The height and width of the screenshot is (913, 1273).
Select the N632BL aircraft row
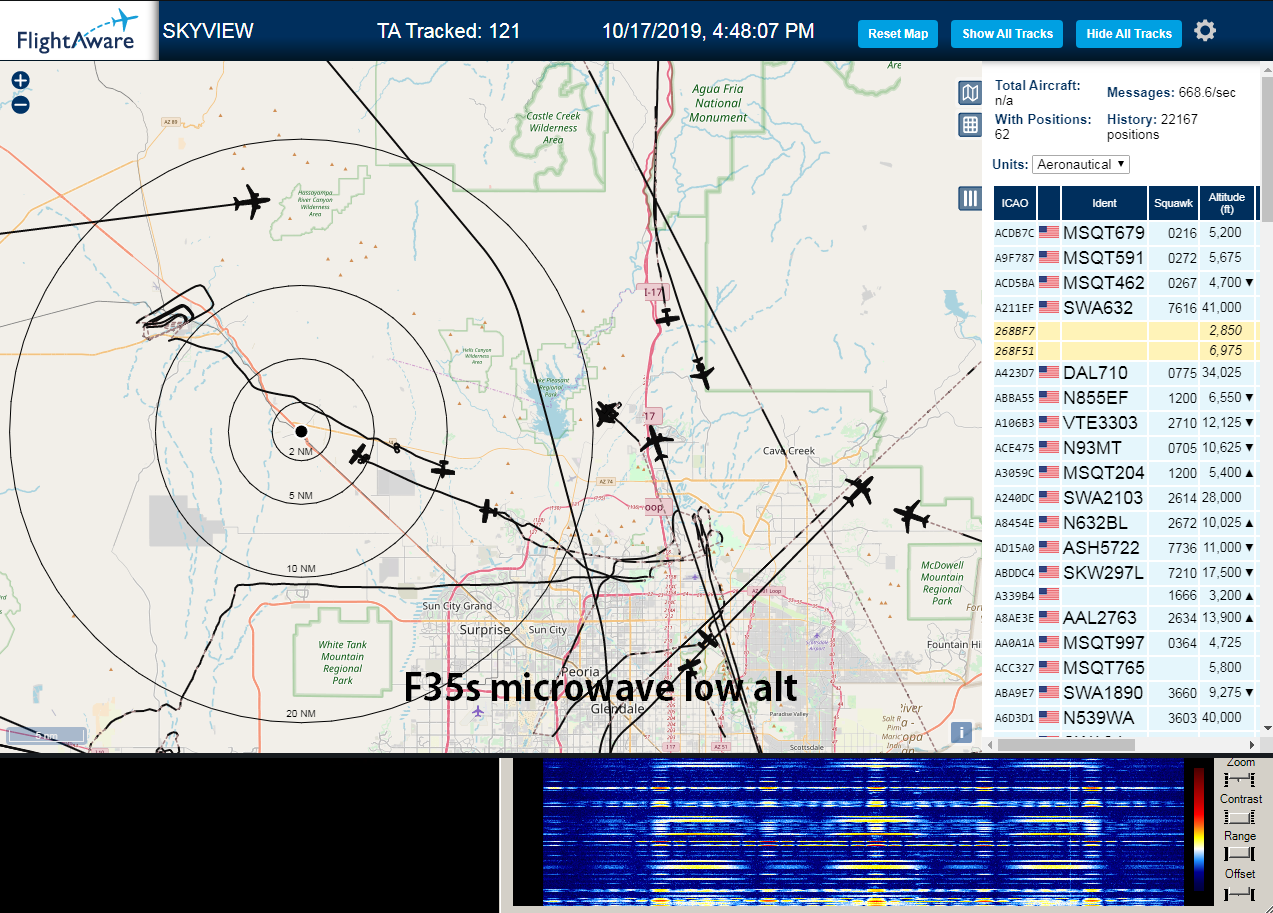click(1126, 522)
